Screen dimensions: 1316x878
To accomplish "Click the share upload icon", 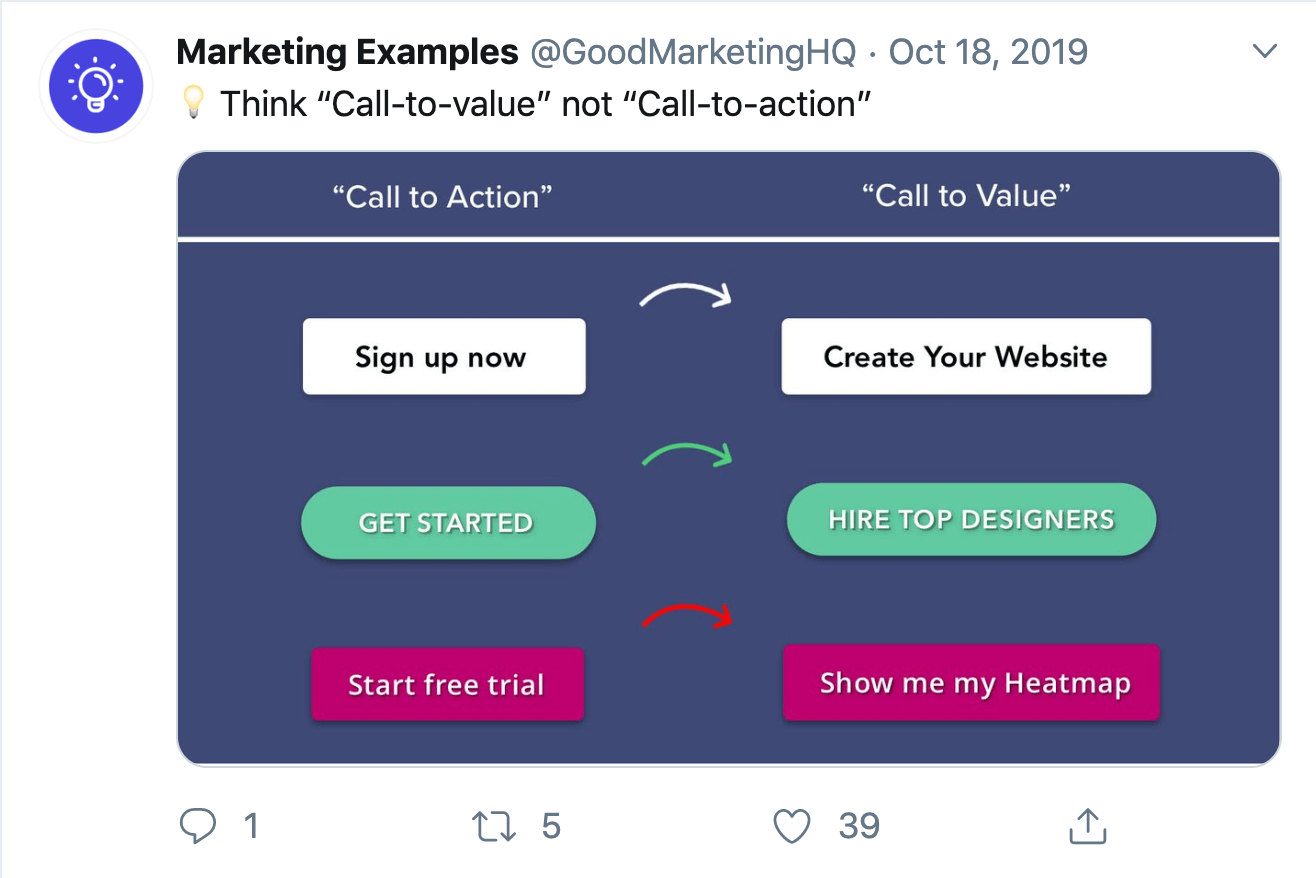I will [x=1087, y=825].
